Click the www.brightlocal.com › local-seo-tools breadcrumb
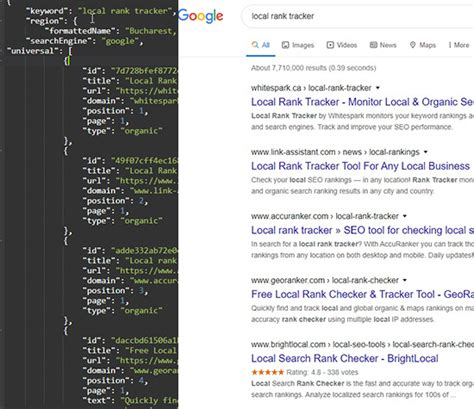This screenshot has height=409, width=474. tap(362, 344)
